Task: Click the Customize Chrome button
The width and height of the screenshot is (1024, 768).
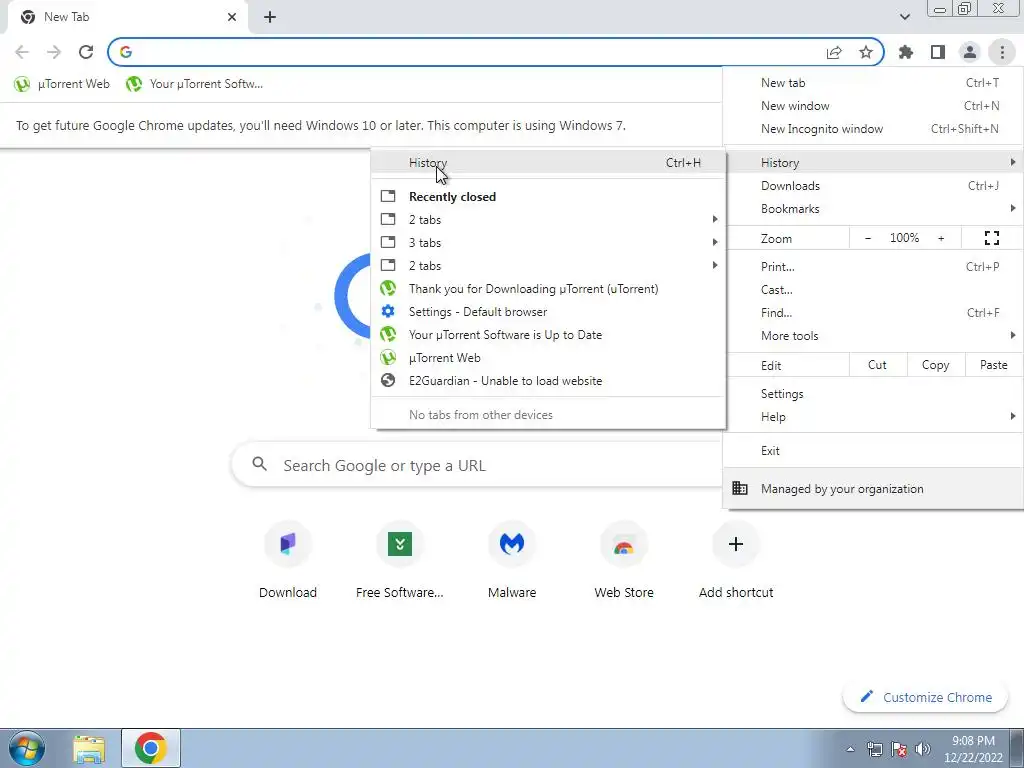Action: (925, 697)
